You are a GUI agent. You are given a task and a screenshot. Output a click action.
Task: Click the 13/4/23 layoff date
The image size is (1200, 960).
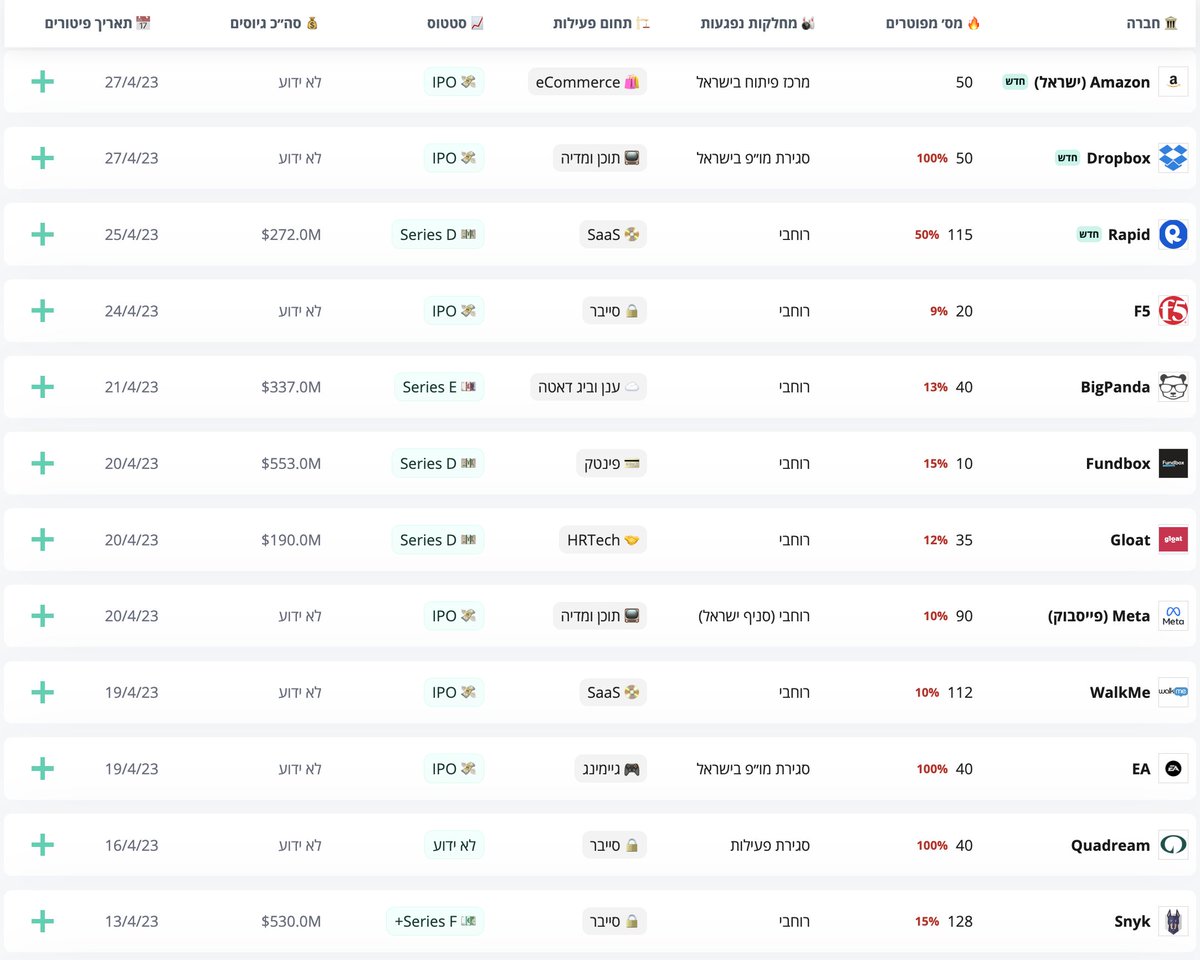tap(131, 921)
